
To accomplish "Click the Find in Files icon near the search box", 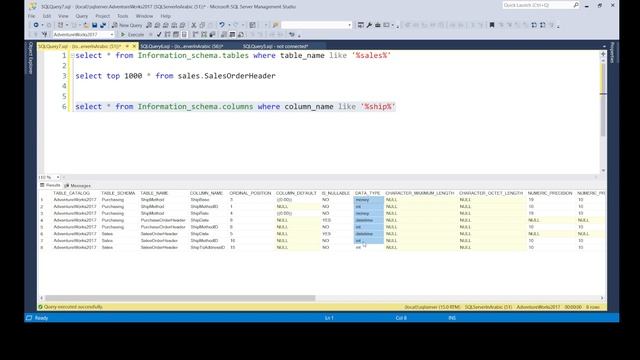I will [276, 25].
